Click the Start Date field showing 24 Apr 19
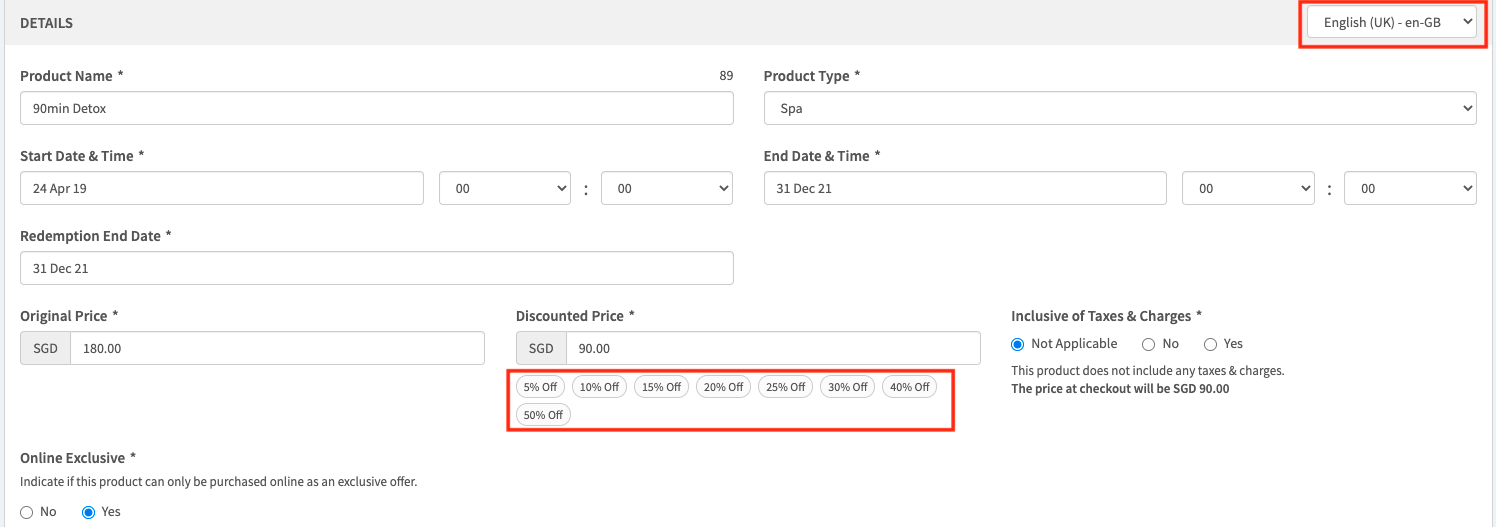This screenshot has width=1496, height=527. (x=221, y=188)
